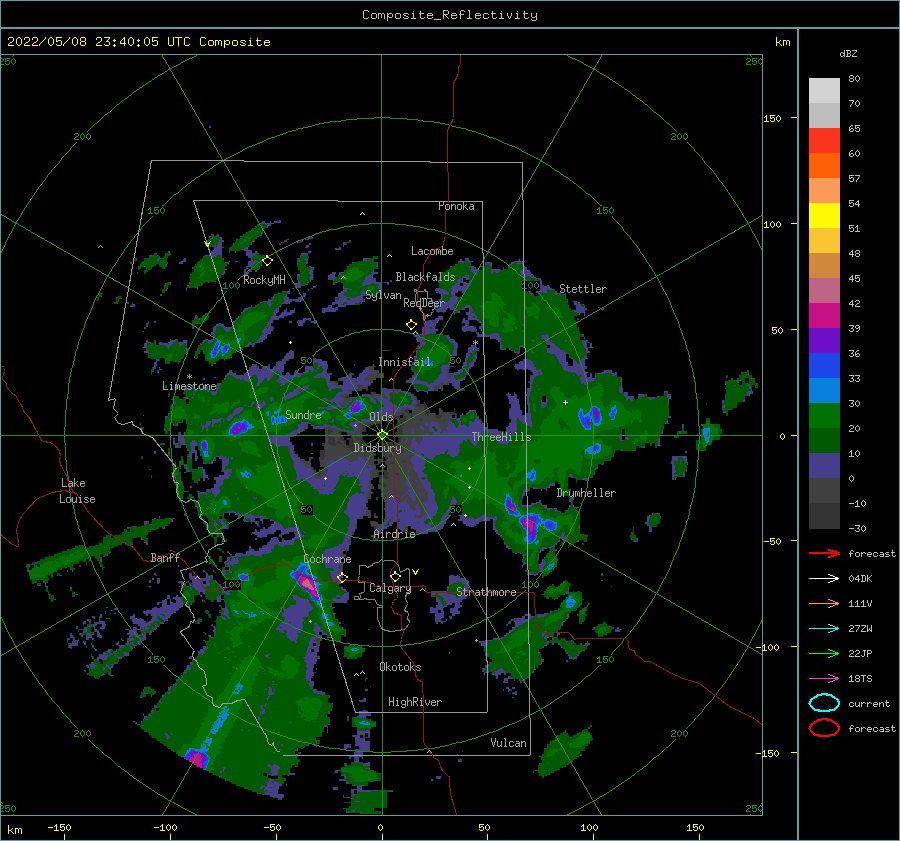The height and width of the screenshot is (841, 900).
Task: Click the Stettler city label
Action: pyautogui.click(x=583, y=289)
